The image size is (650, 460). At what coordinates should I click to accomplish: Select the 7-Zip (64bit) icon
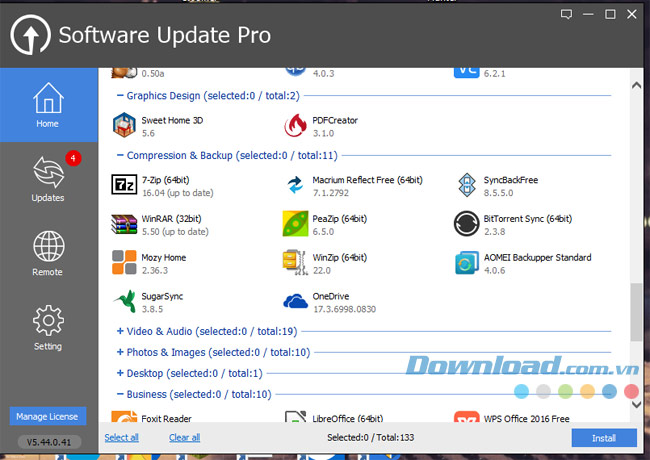(x=124, y=185)
